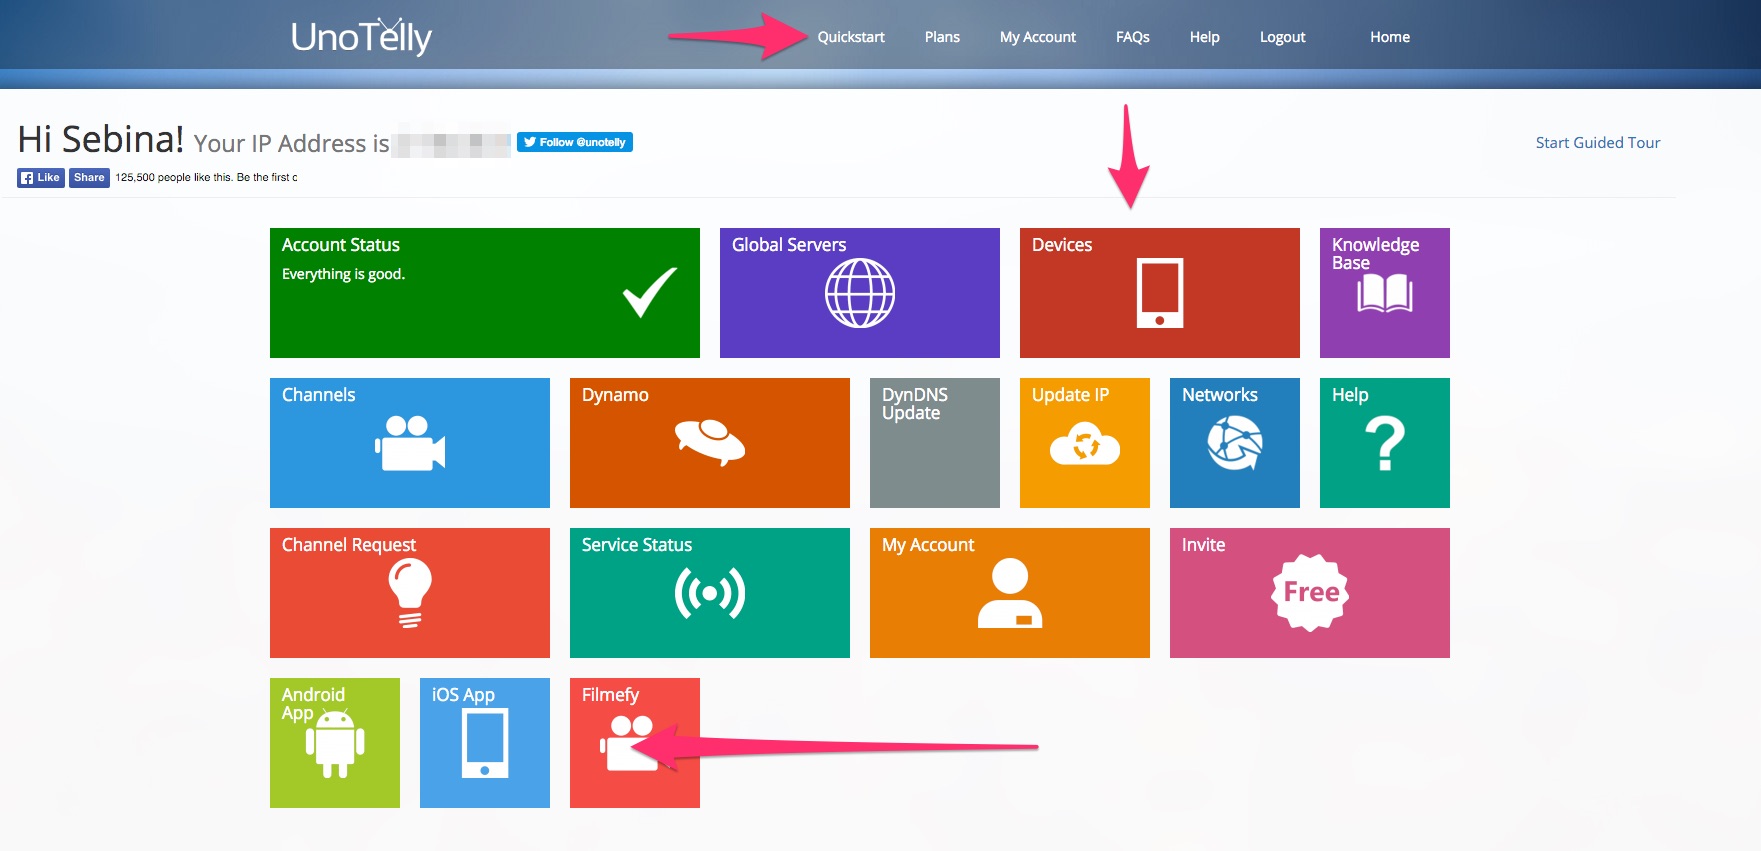Go to Plans in the navigation bar
Screen dimensions: 1761x851
tap(942, 37)
